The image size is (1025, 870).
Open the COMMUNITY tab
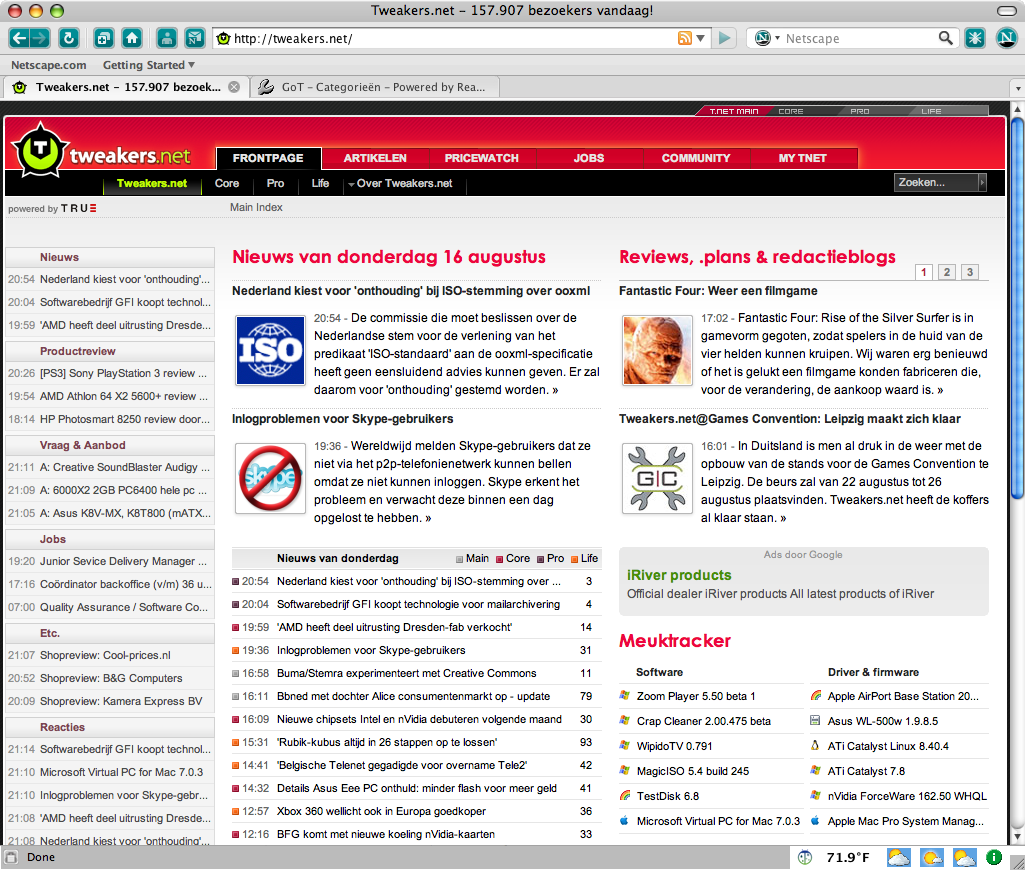click(x=696, y=158)
